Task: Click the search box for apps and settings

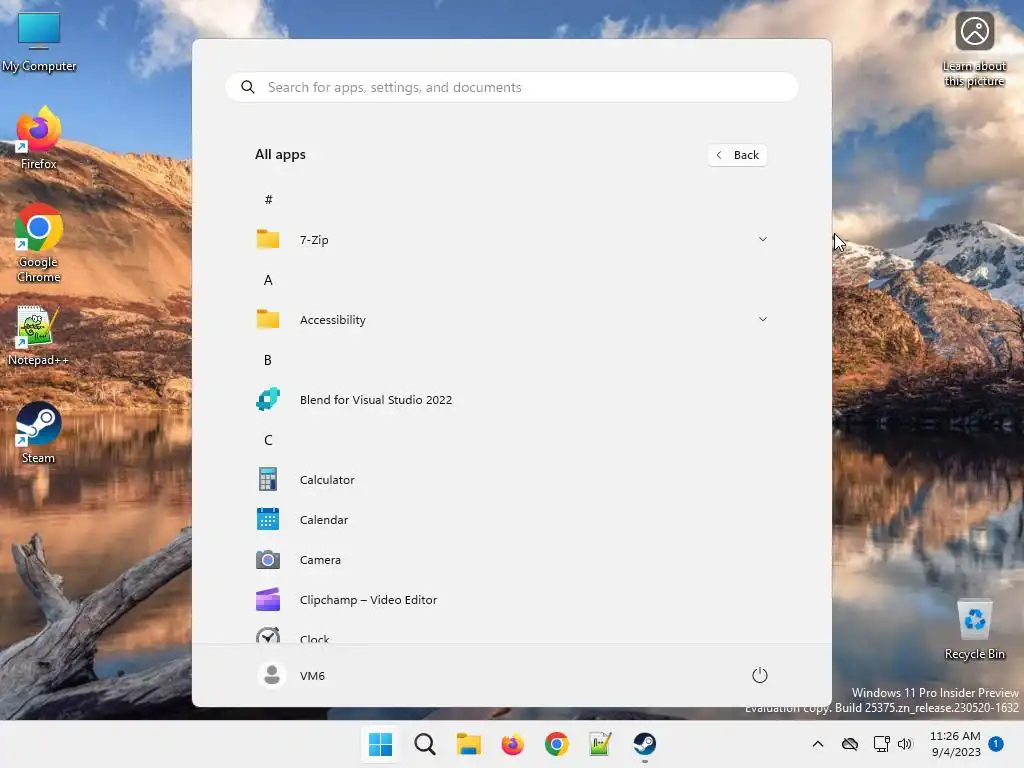Action: tap(512, 87)
